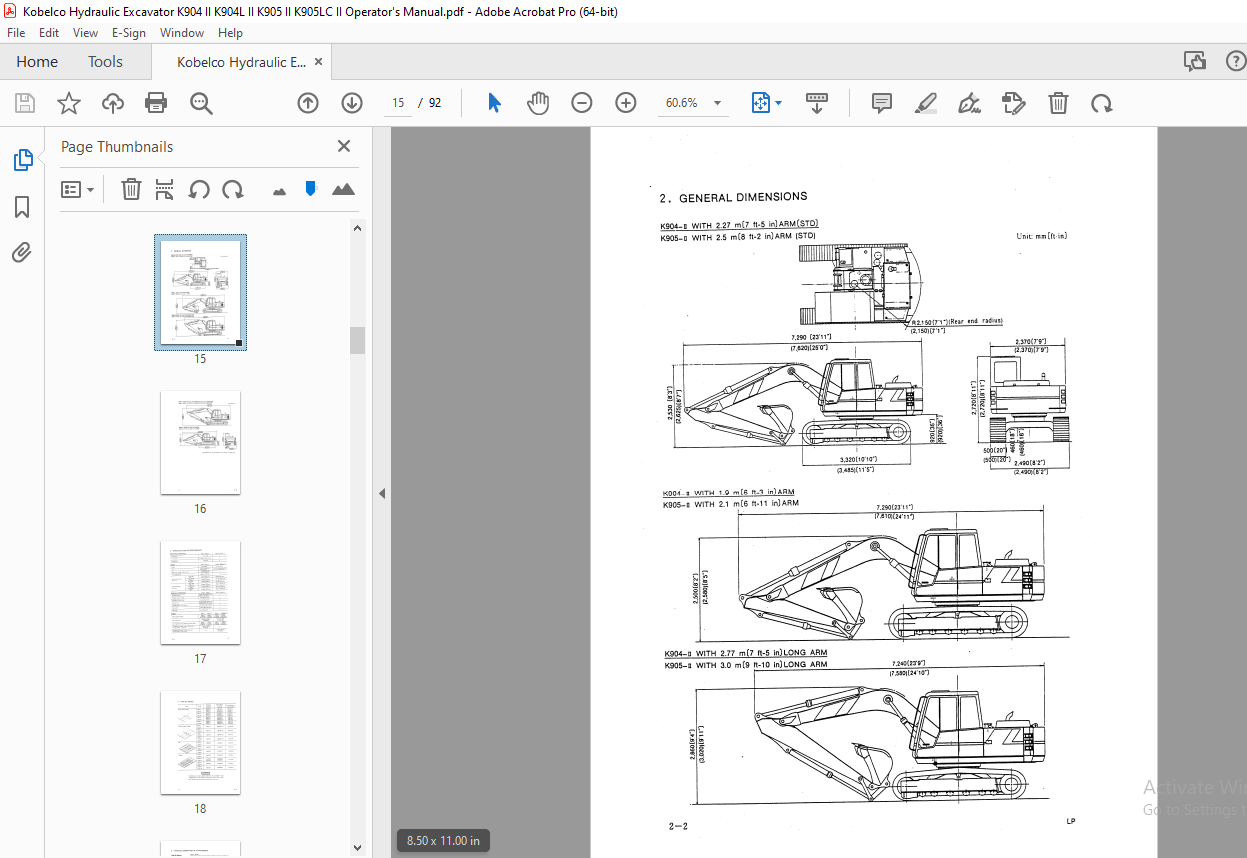Click the thumbnail size slider handle
The width and height of the screenshot is (1247, 858).
tap(311, 188)
